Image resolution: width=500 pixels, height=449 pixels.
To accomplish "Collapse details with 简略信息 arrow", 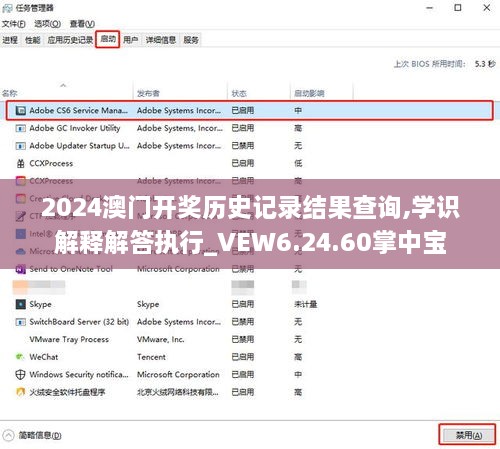I will point(8,435).
